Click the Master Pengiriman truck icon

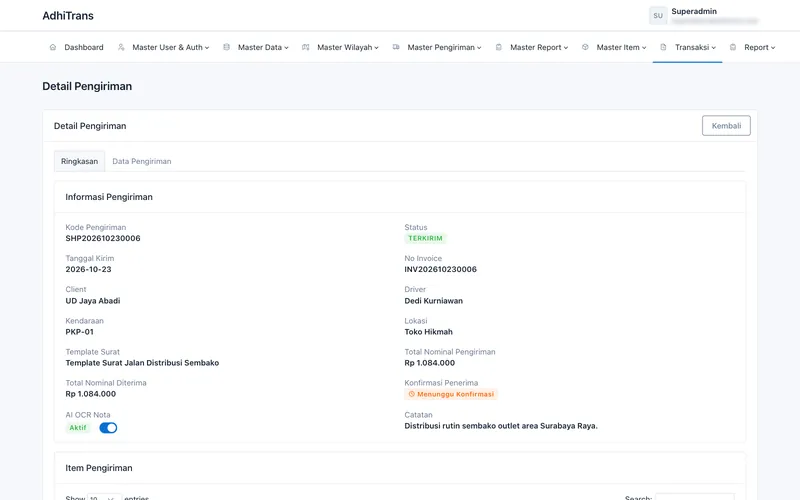tap(396, 47)
